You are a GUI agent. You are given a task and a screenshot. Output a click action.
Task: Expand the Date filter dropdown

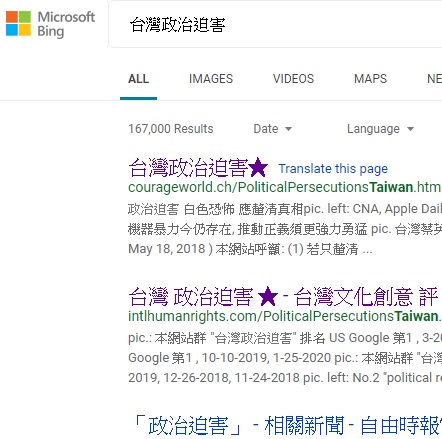click(272, 129)
